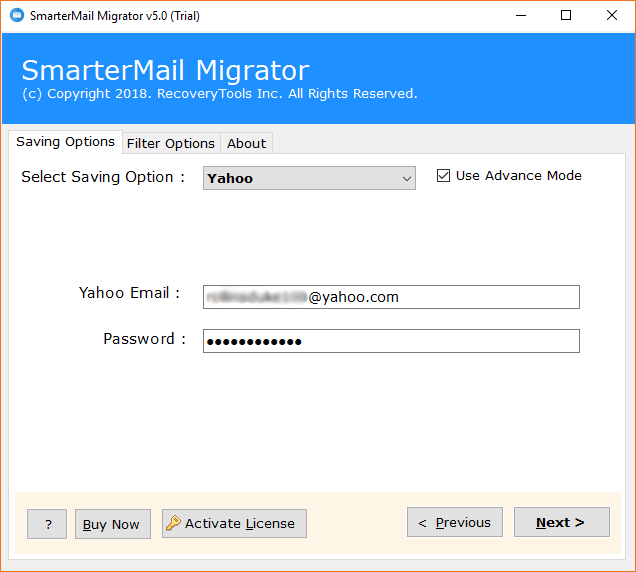Click the question mark help button

tap(47, 524)
